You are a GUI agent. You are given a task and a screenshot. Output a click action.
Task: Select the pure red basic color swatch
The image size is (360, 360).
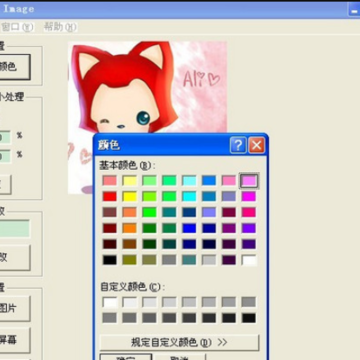(x=110, y=196)
